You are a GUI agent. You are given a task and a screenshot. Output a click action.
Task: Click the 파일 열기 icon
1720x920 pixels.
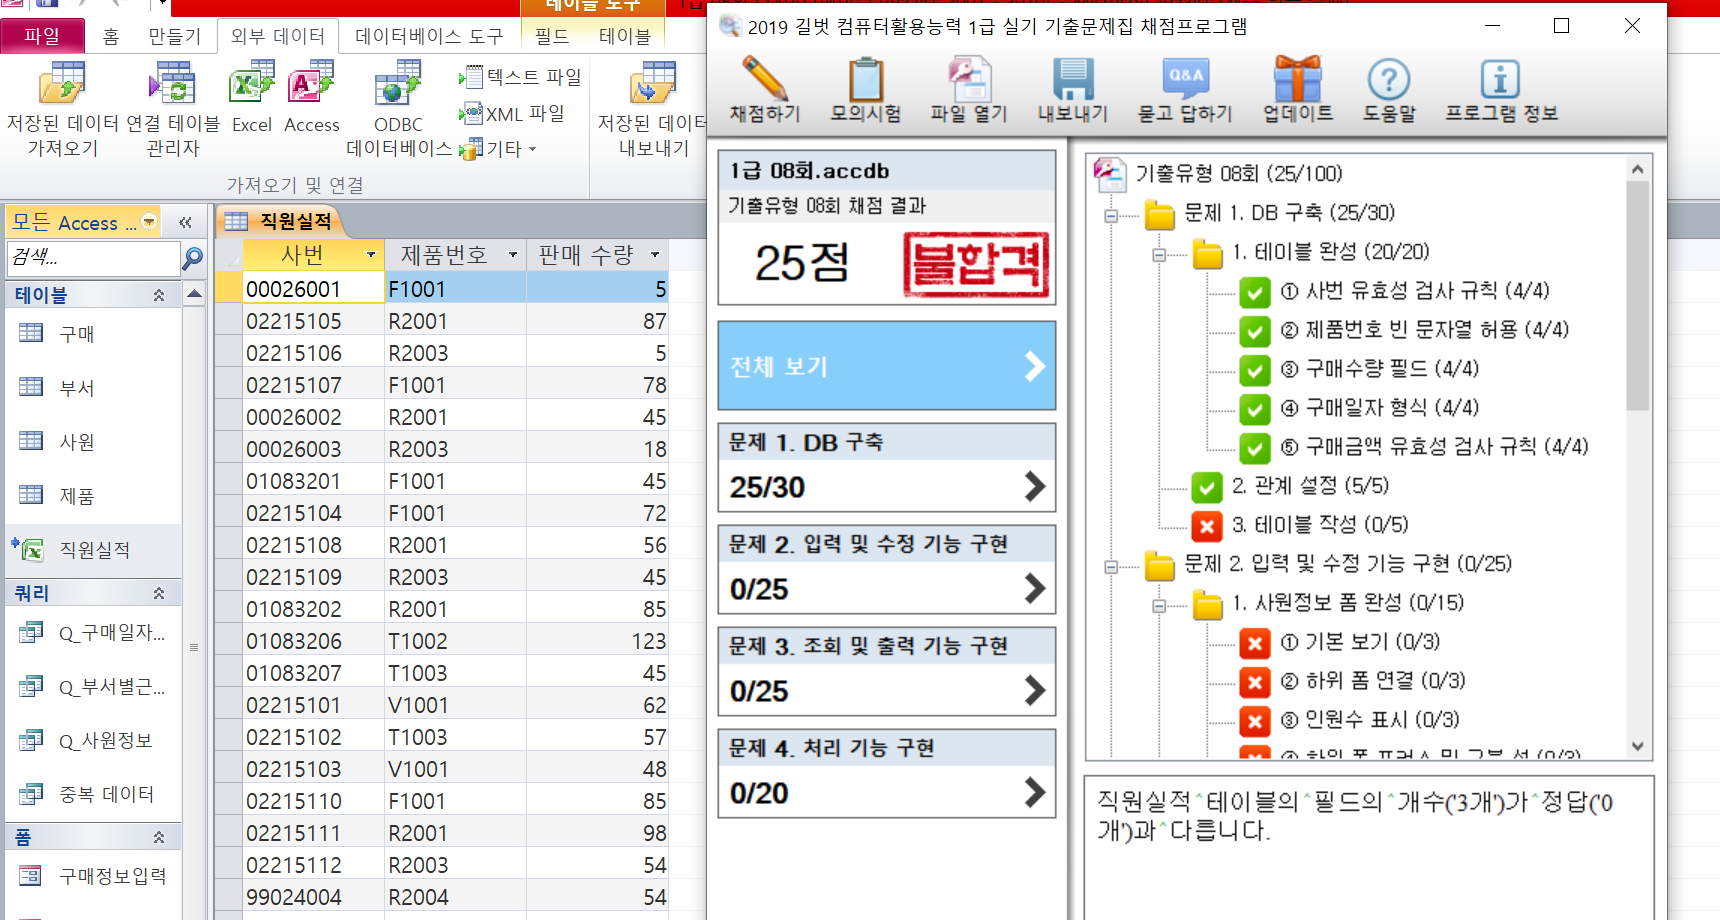[x=968, y=82]
